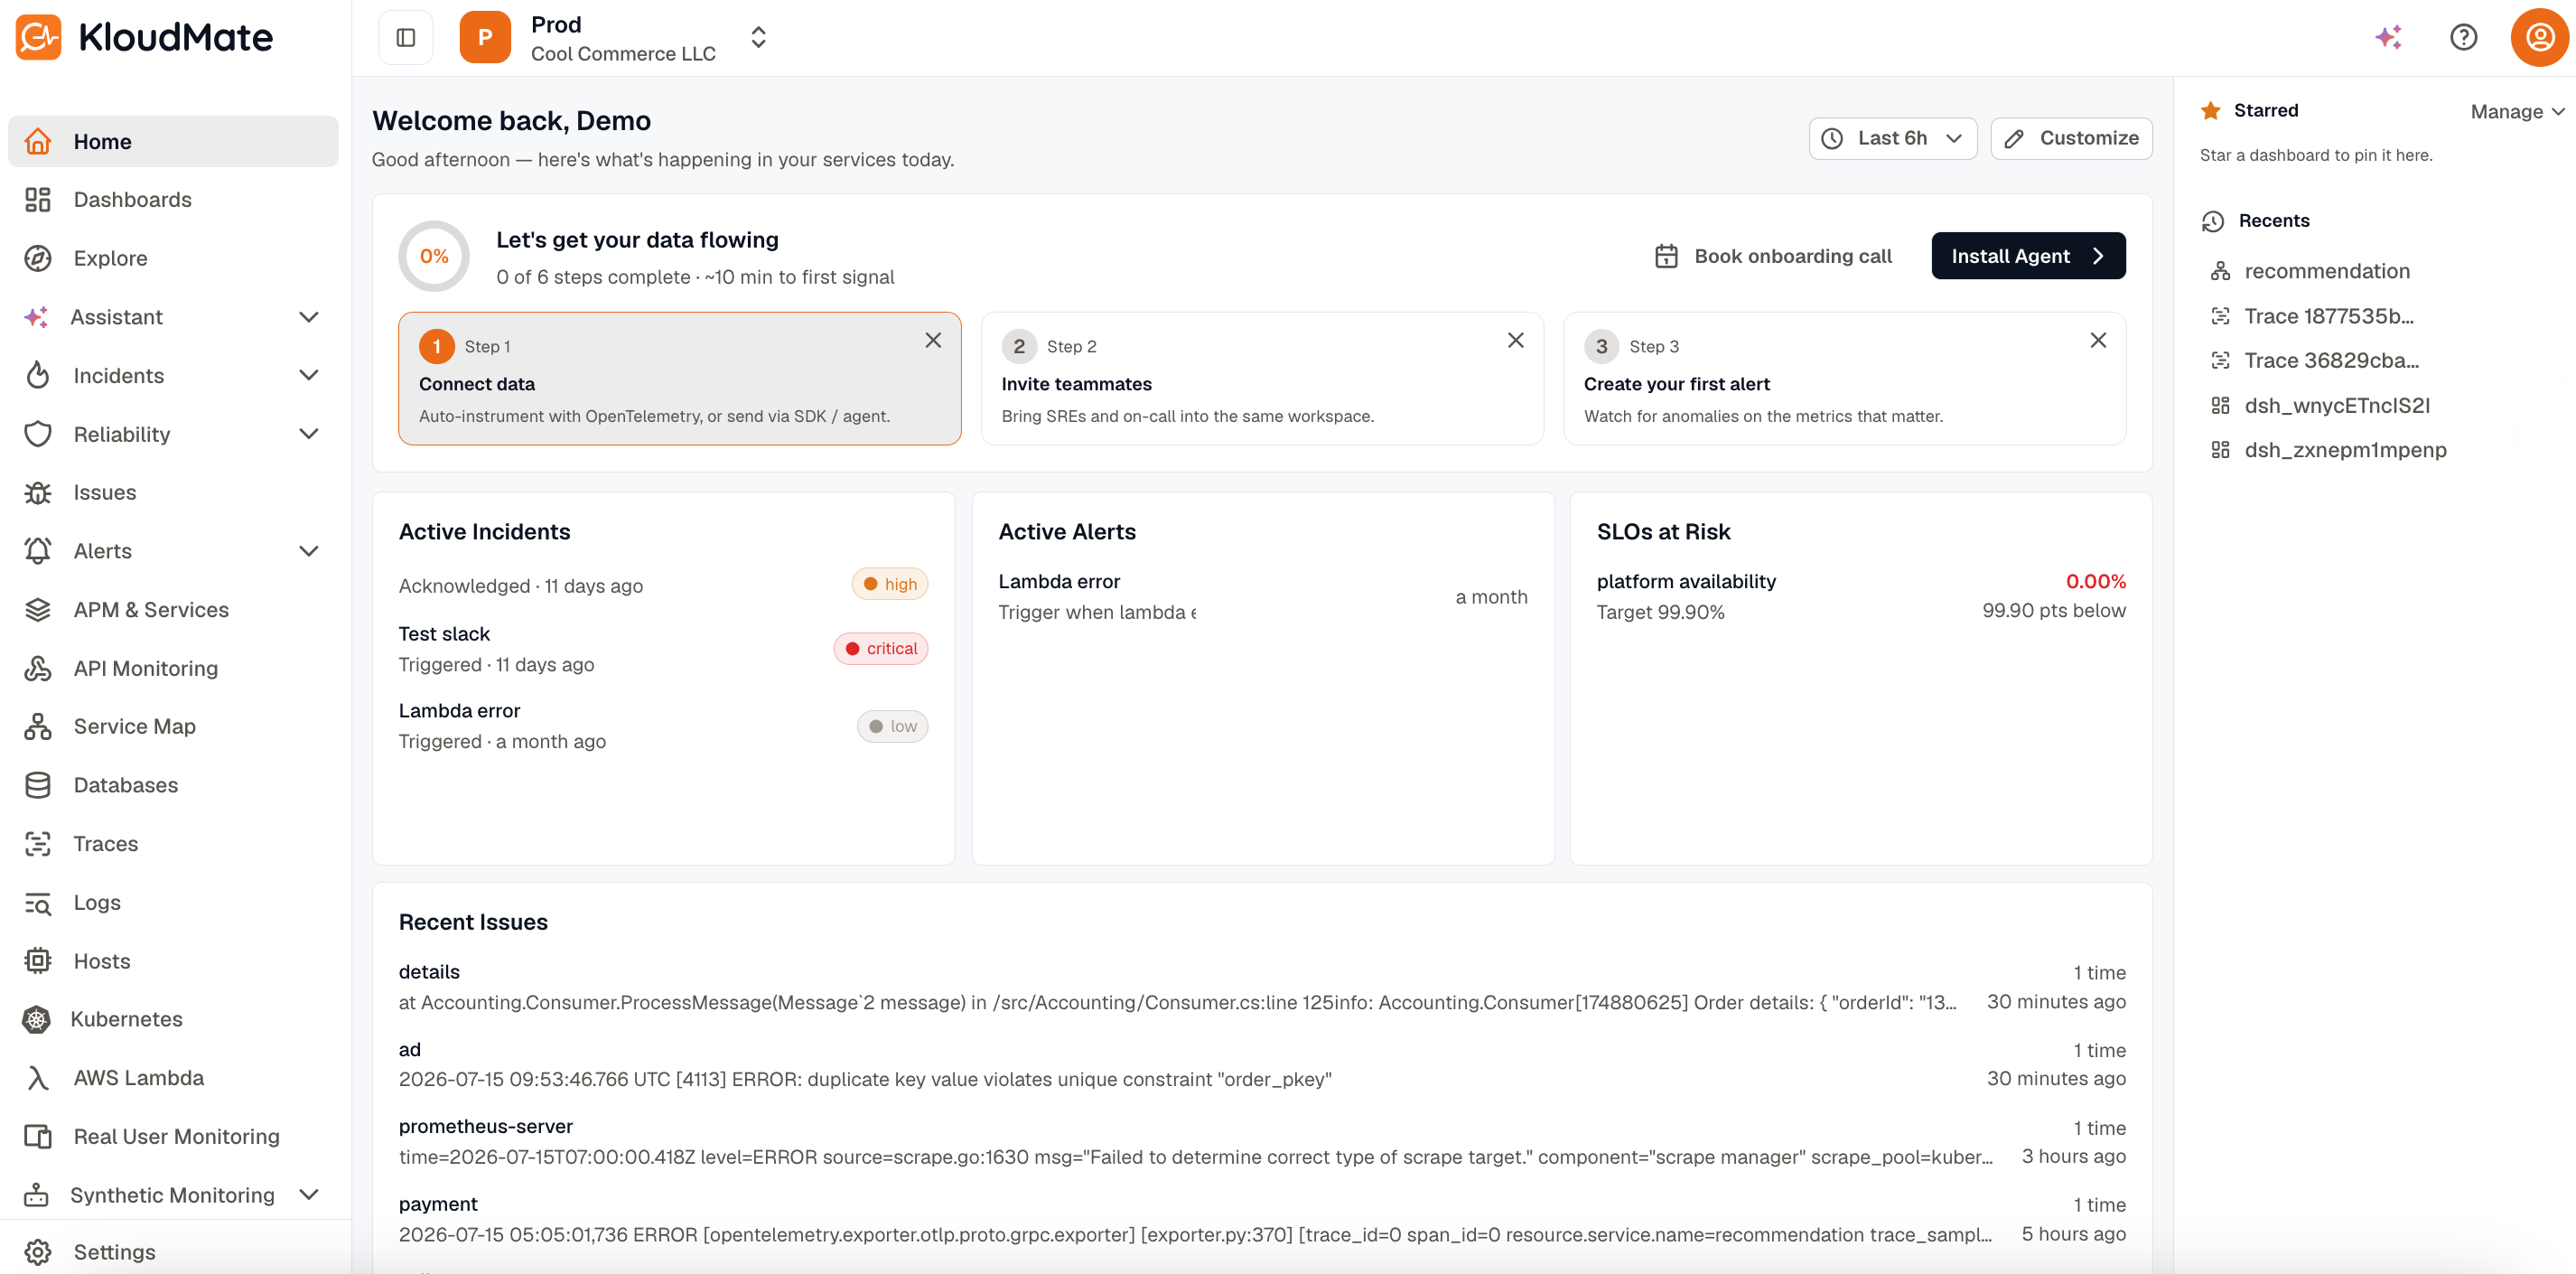Close the Step 3 Create your first alert card
The image size is (2576, 1274).
2098,341
